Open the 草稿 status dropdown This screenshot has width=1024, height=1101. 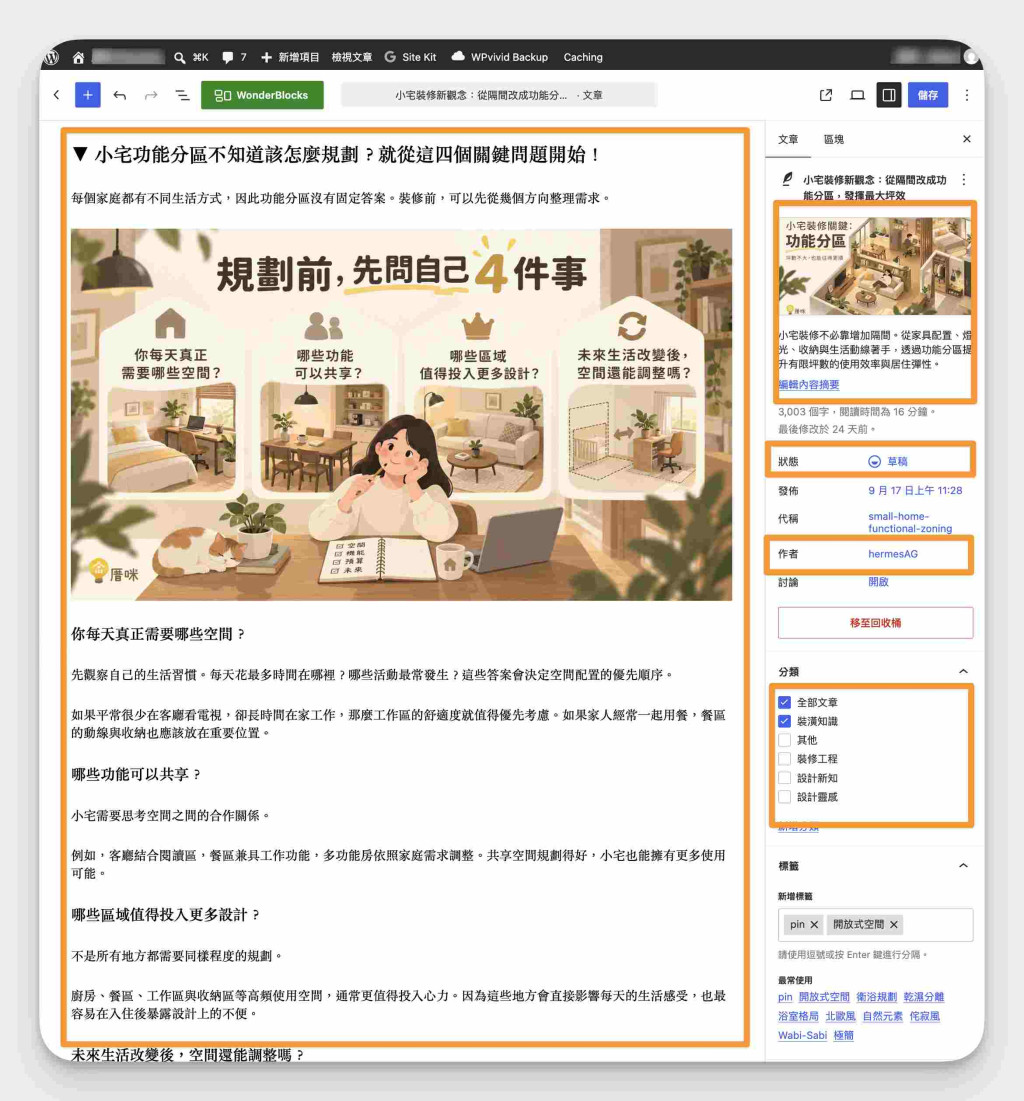[x=888, y=461]
